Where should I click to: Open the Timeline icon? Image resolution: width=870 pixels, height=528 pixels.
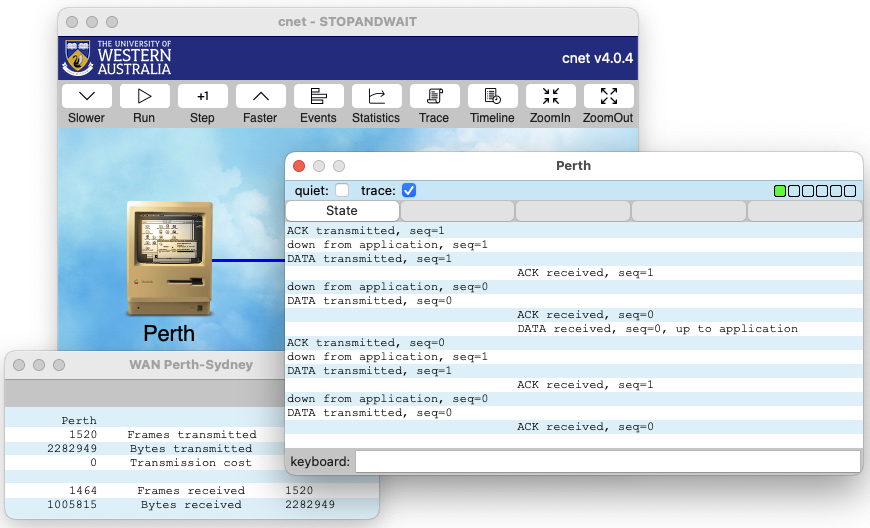pos(493,96)
